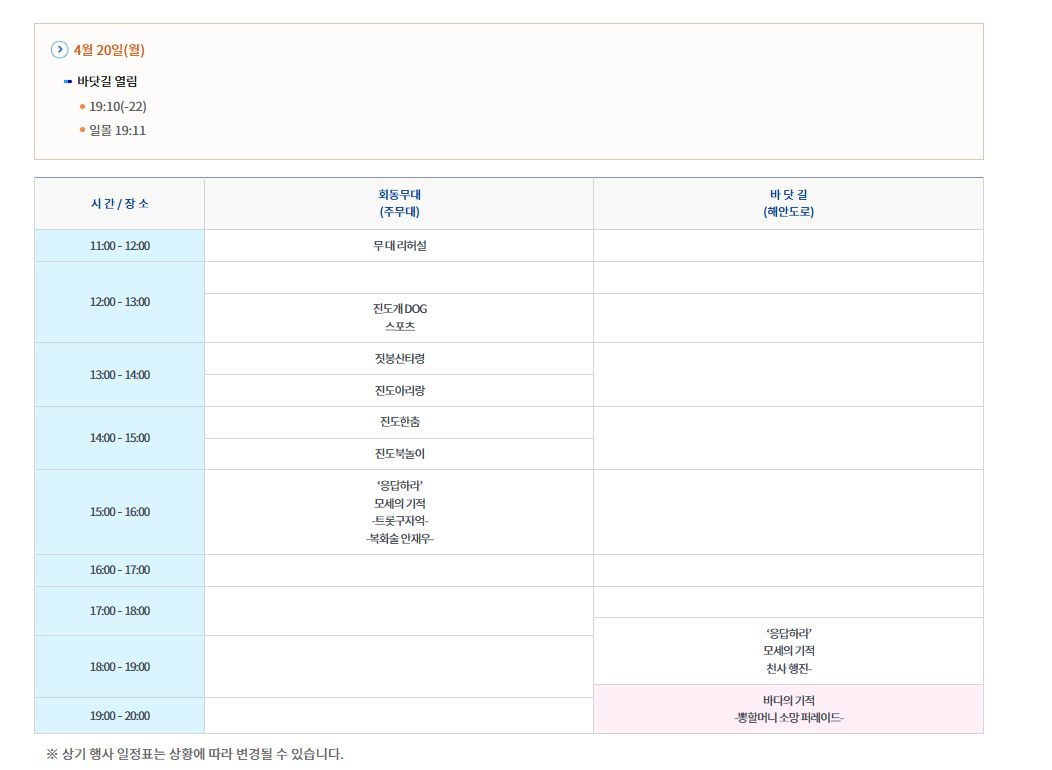This screenshot has width=1052, height=770.
Task: Click the orange bullet beside 일몰 19:11
Action: click(x=84, y=130)
